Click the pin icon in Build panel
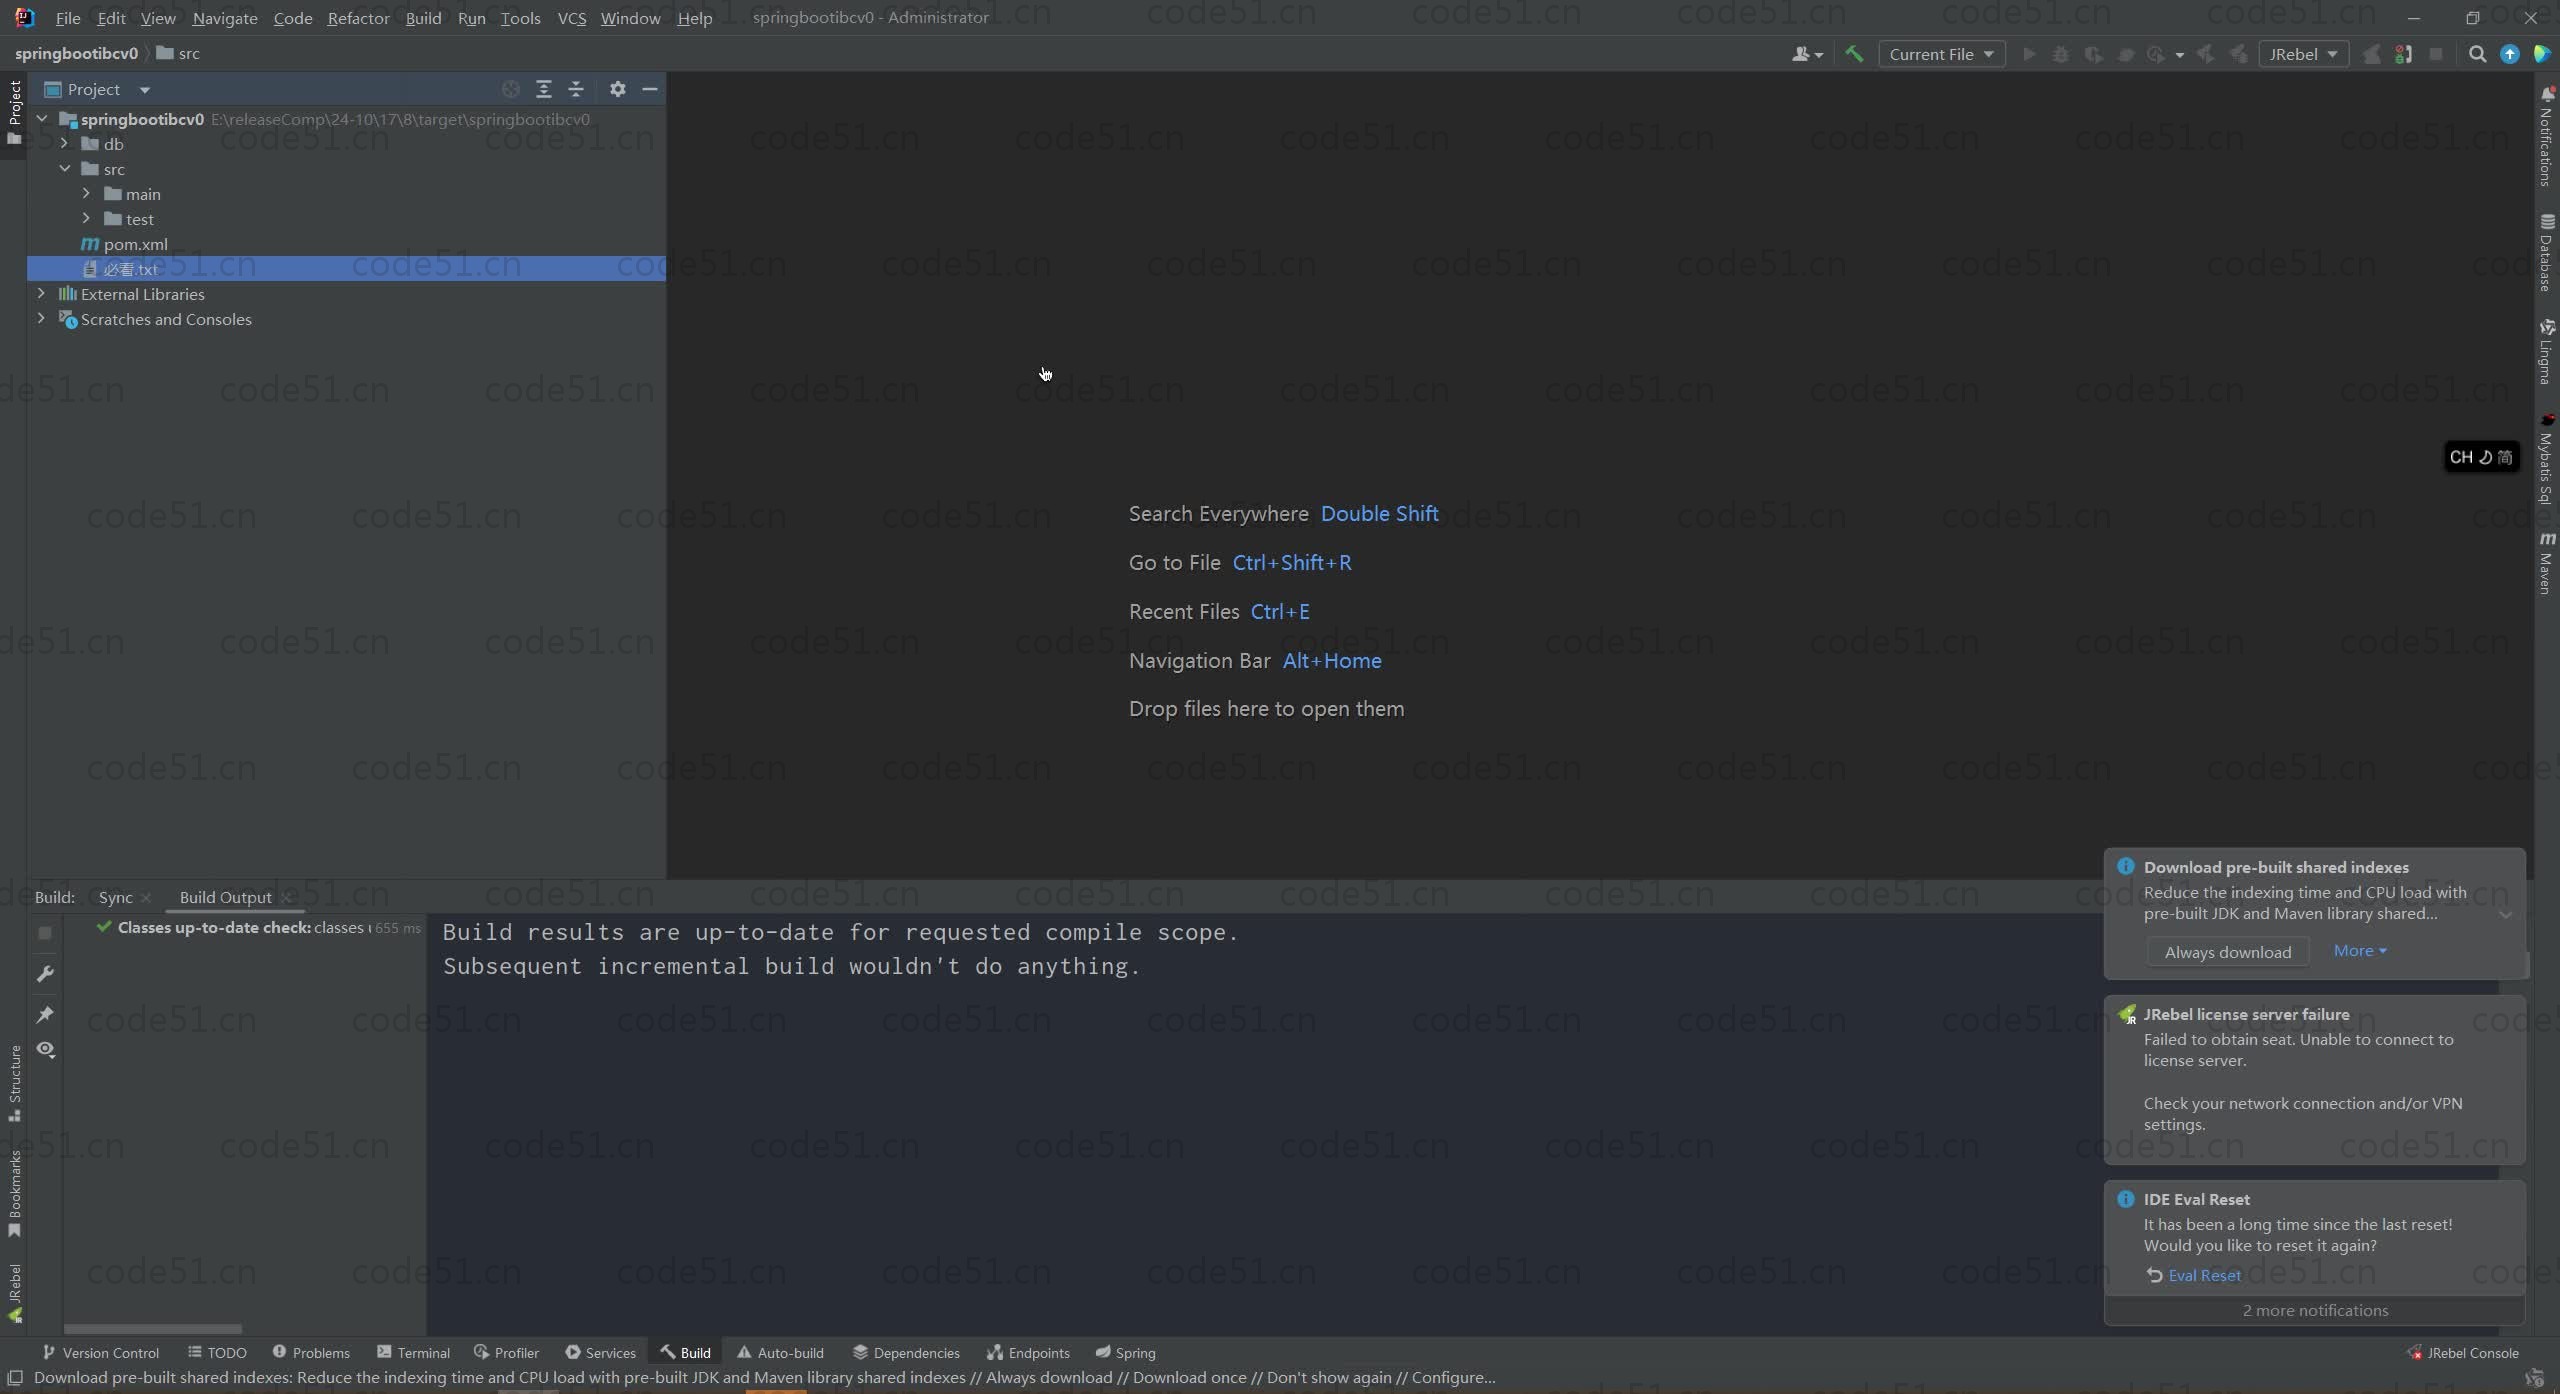Image resolution: width=2560 pixels, height=1394 pixels. [x=45, y=1014]
